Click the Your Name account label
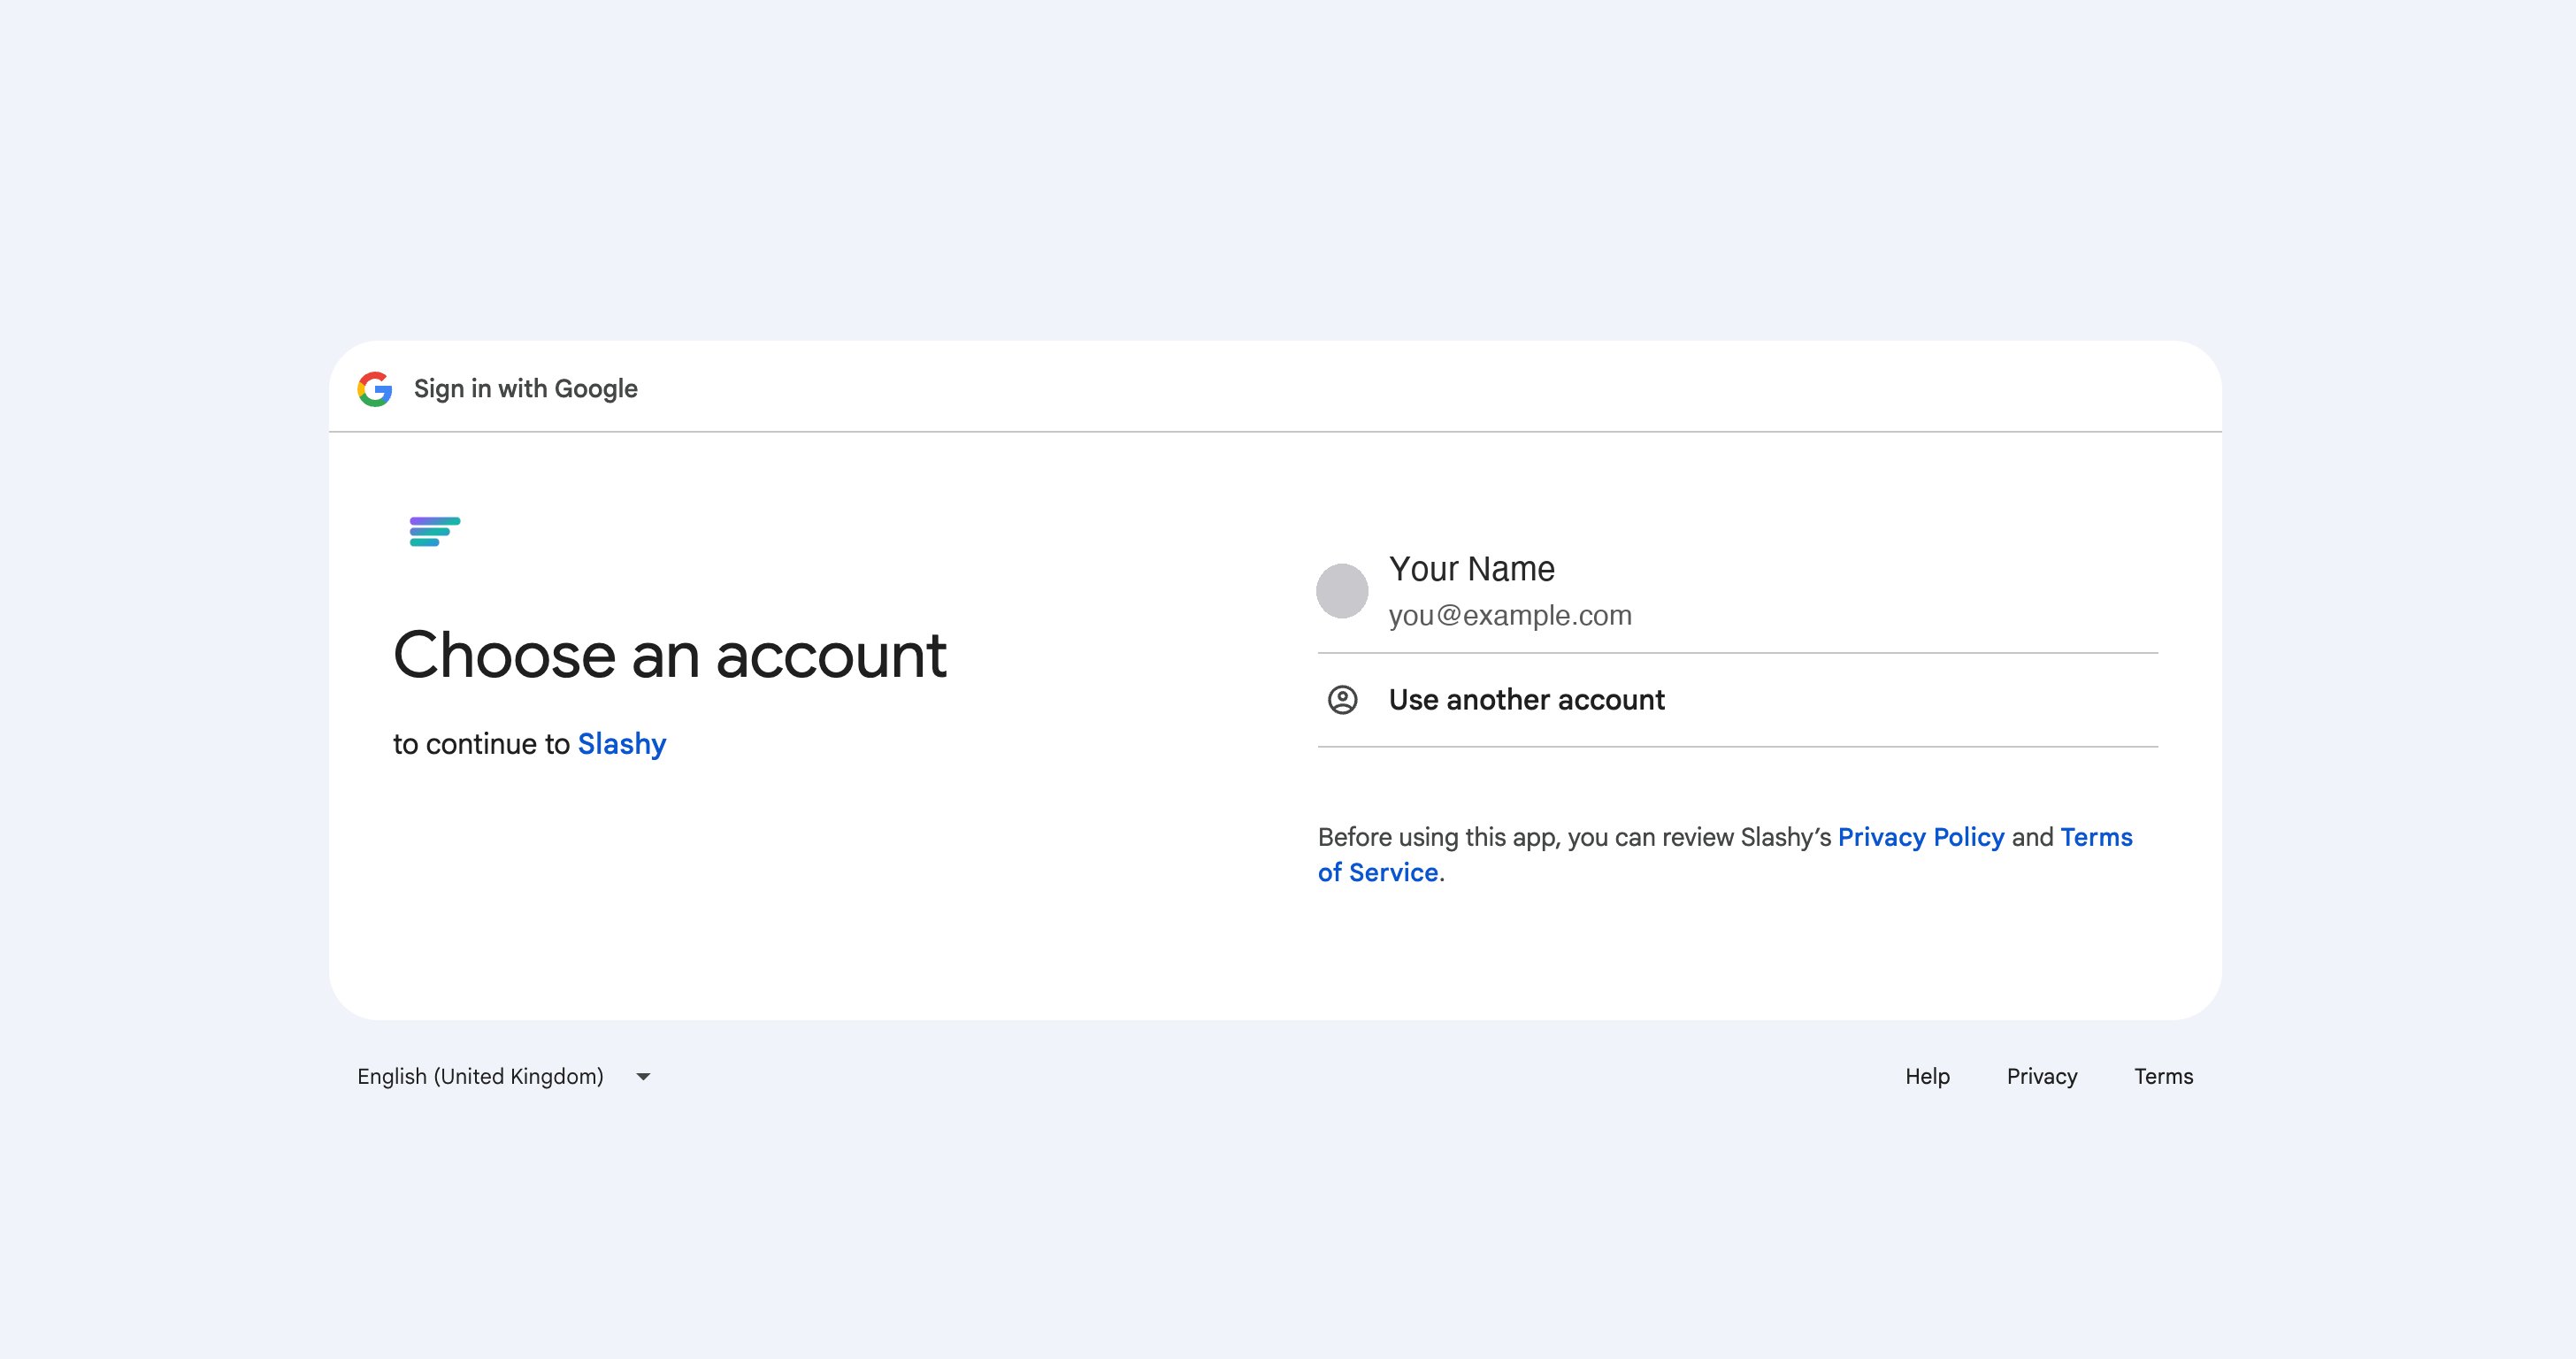Image resolution: width=2576 pixels, height=1359 pixels. pos(1472,569)
